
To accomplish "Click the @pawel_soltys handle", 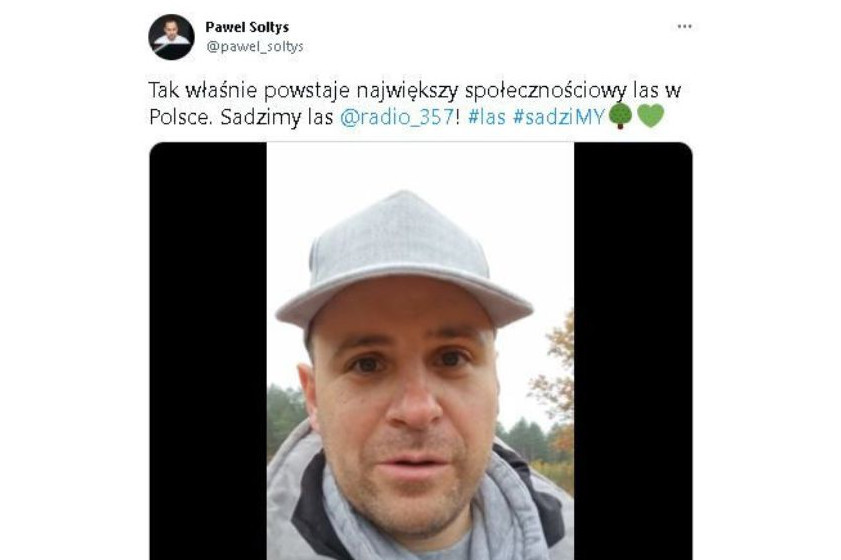I will pos(255,47).
